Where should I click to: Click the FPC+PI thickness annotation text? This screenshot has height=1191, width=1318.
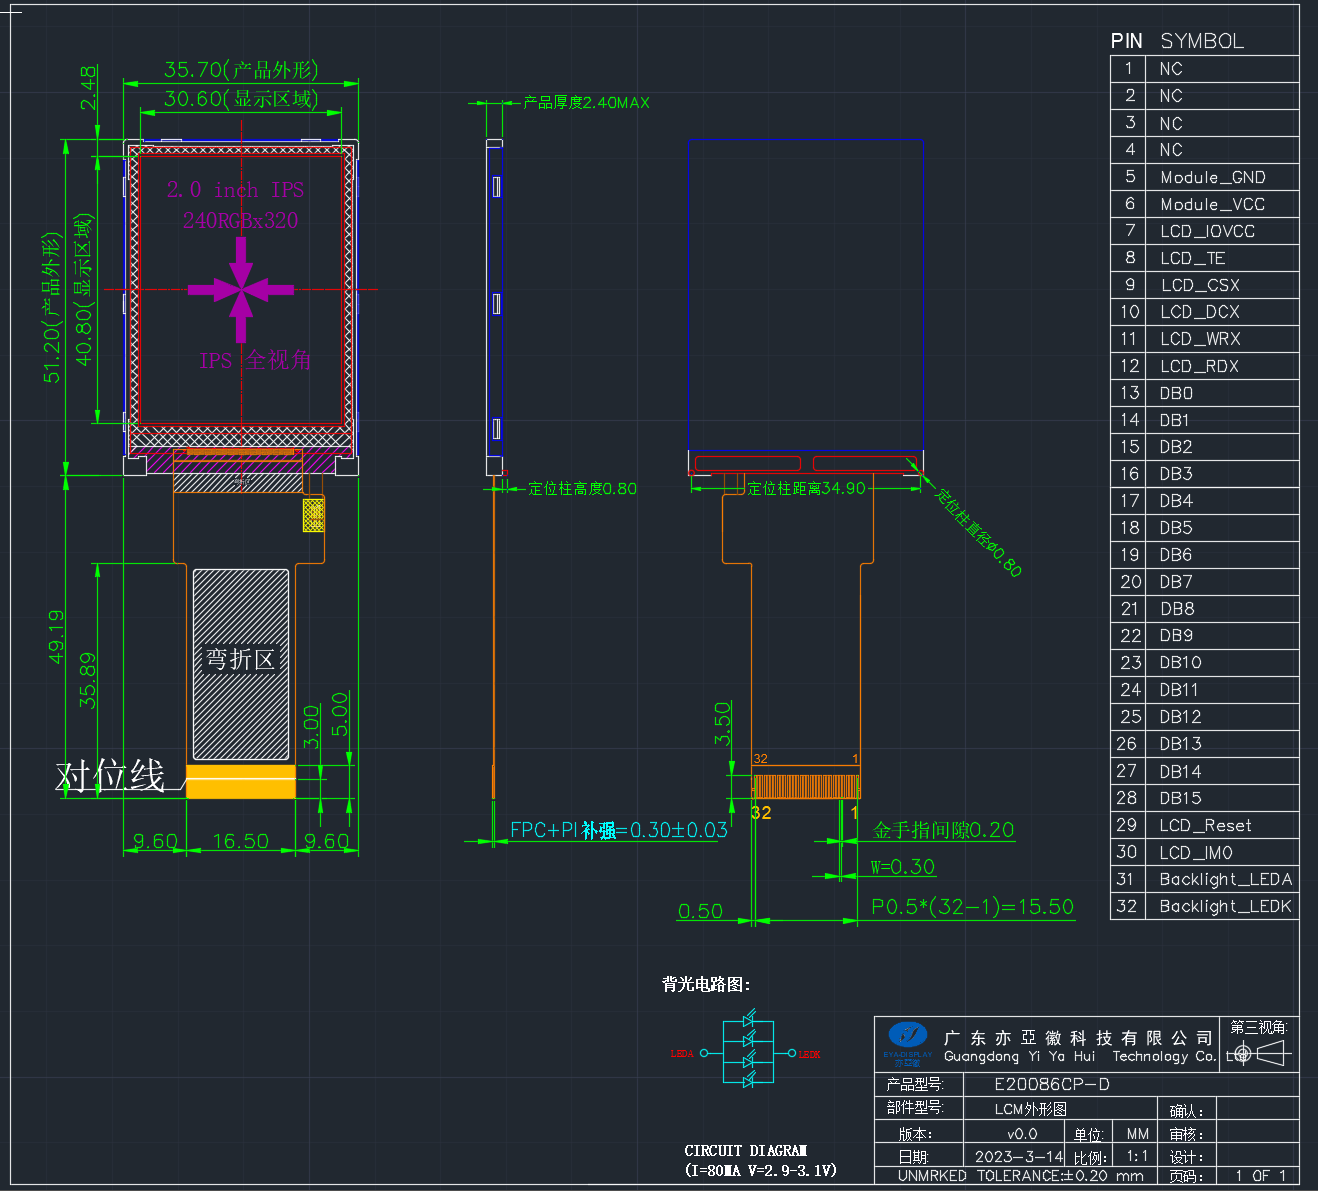pyautogui.click(x=619, y=830)
